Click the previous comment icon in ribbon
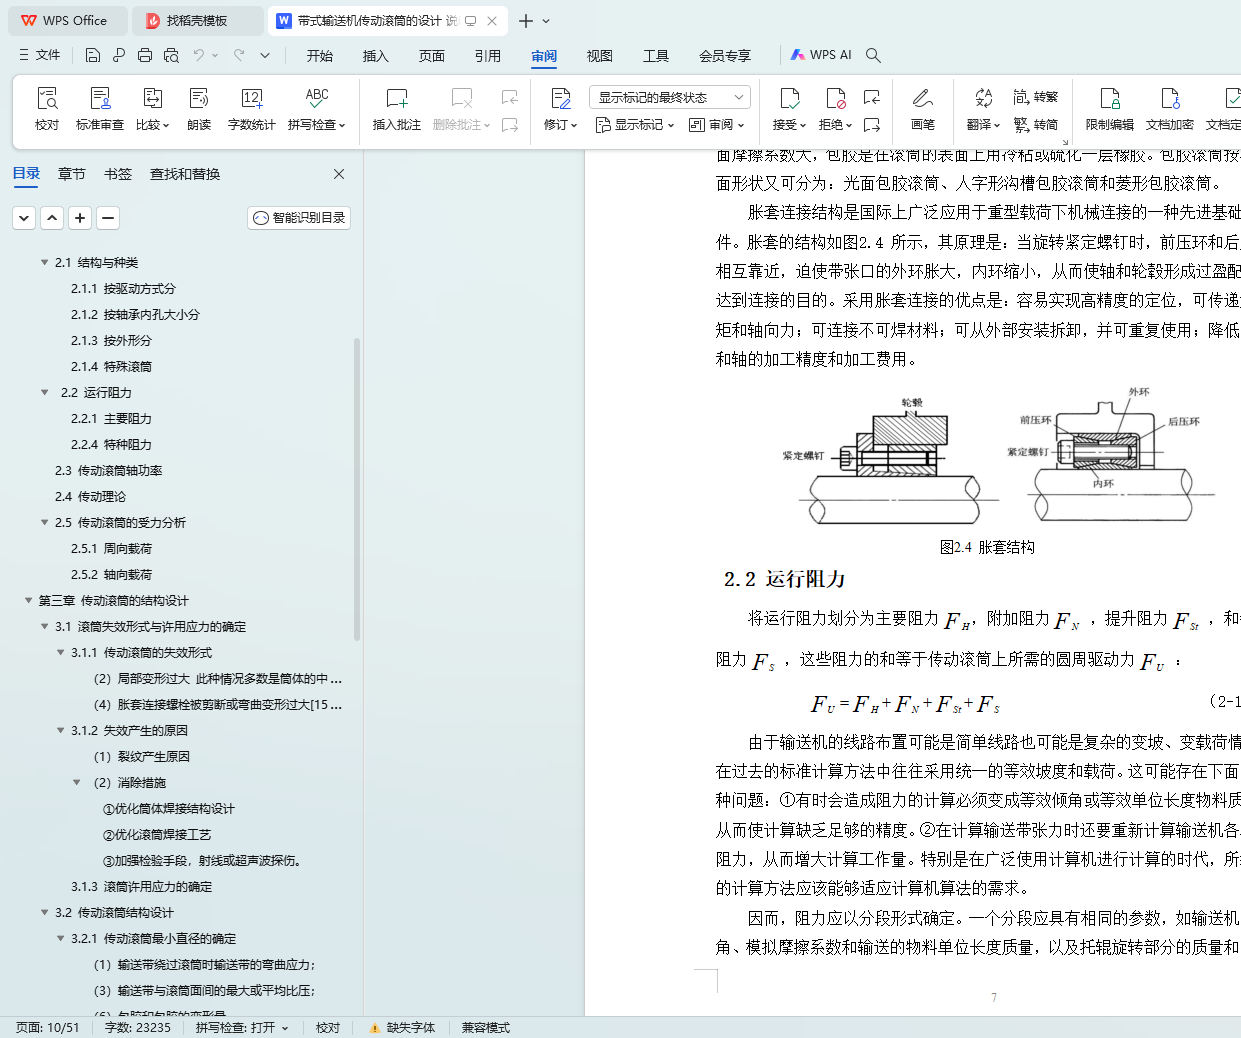 click(x=510, y=97)
